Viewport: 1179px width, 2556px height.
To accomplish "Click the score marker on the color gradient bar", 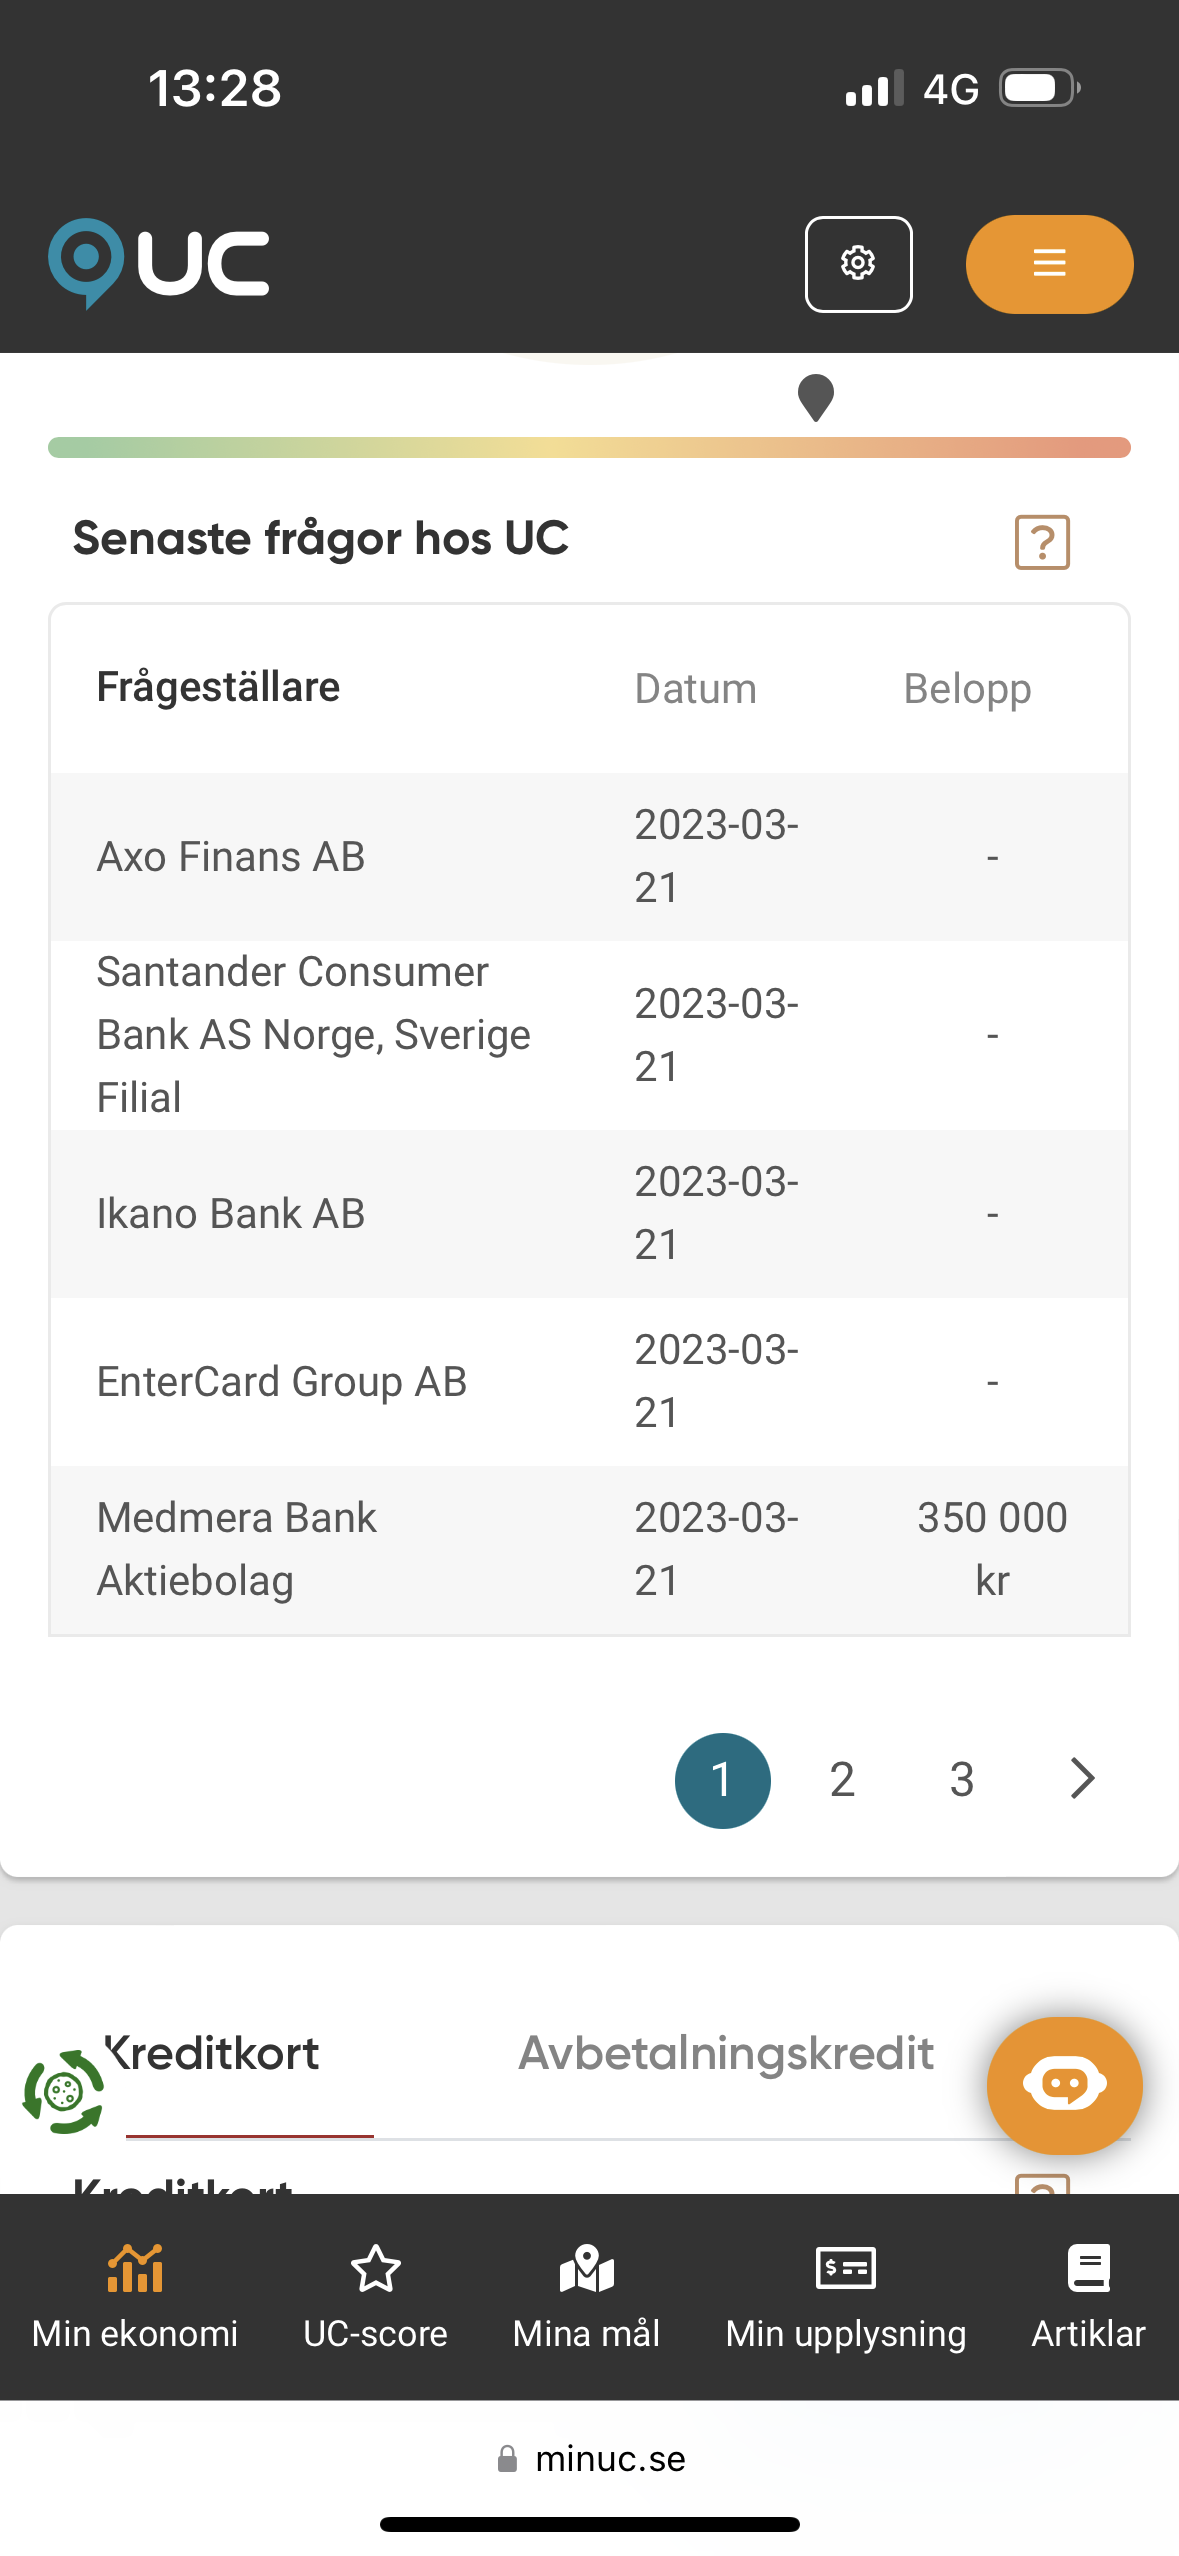I will click(816, 398).
